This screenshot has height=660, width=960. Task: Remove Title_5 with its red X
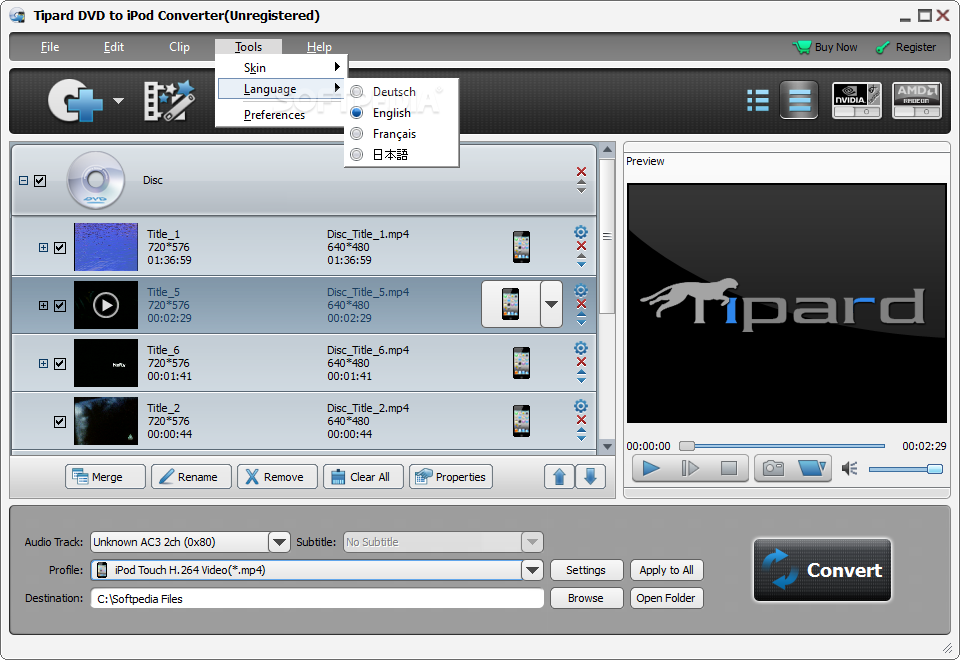pyautogui.click(x=581, y=304)
